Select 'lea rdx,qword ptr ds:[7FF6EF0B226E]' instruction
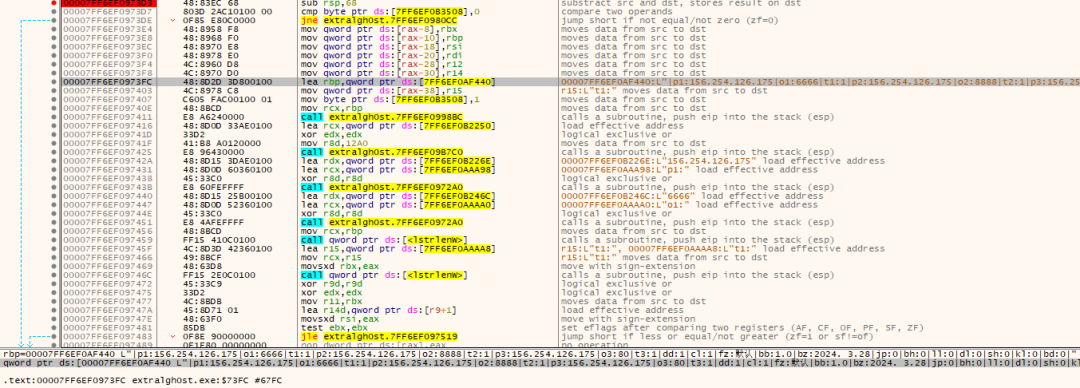Screen dimensions: 1080x388 coord(398,161)
